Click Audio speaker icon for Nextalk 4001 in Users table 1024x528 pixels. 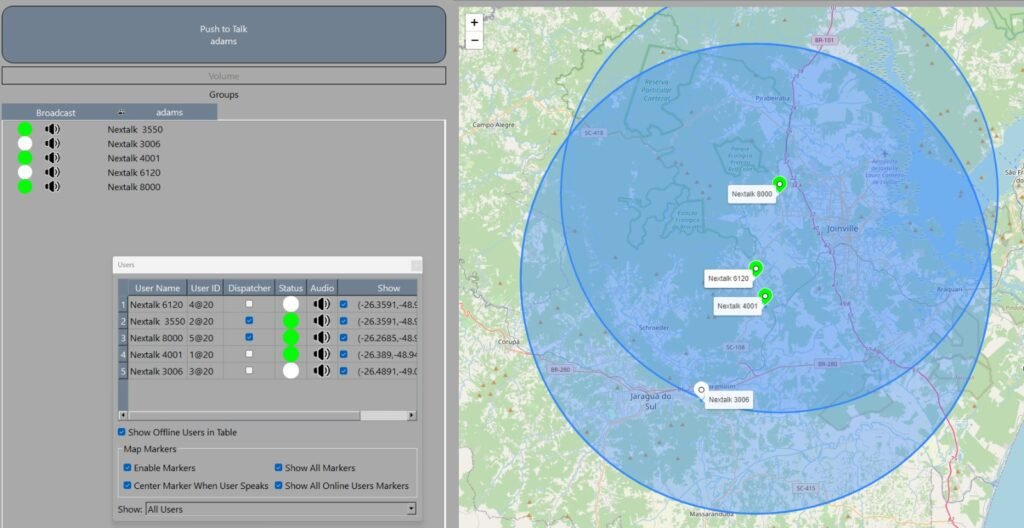click(x=321, y=354)
